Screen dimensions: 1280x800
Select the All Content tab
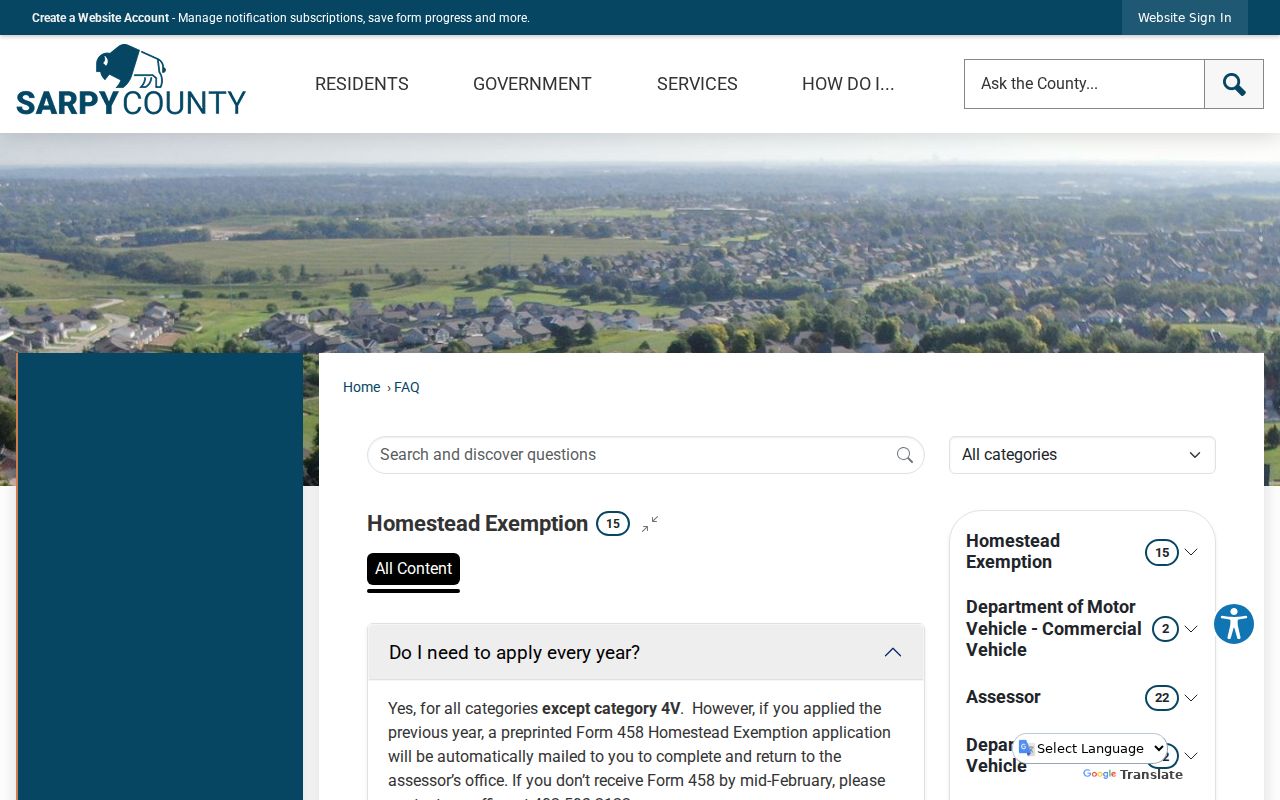(x=413, y=569)
